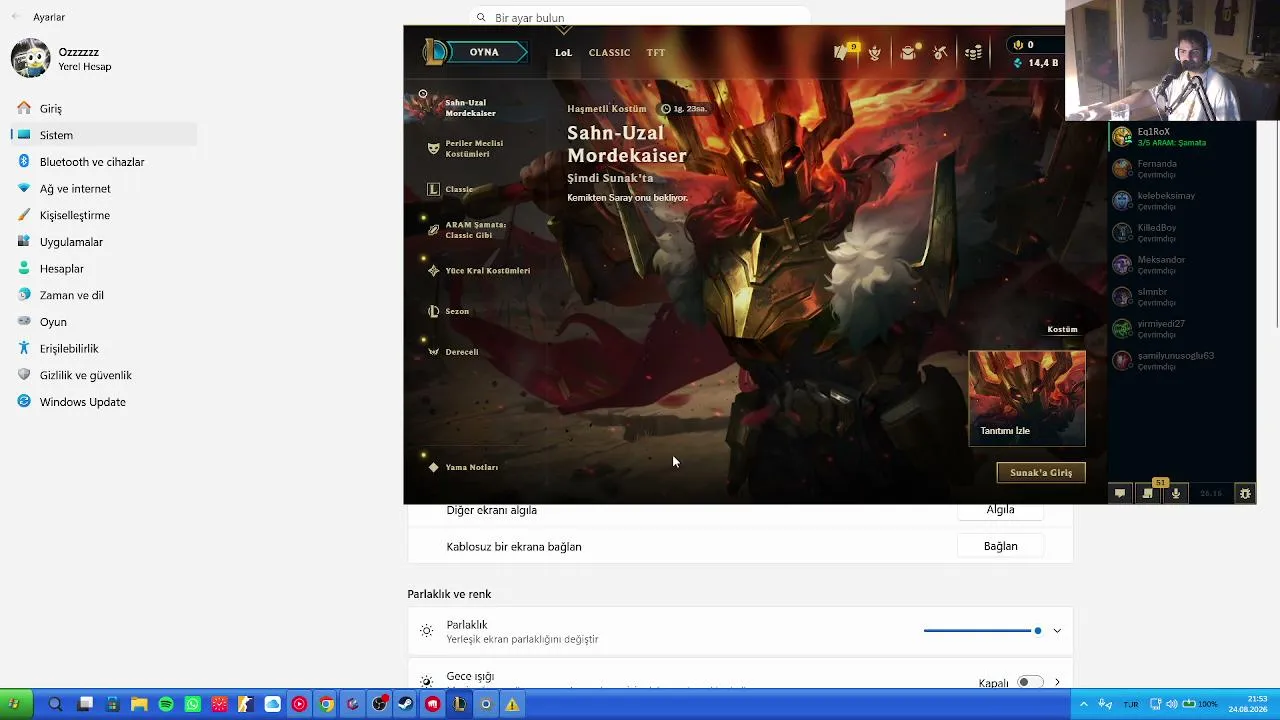Open OBS Studio from the taskbar
This screenshot has width=1280, height=720.
(x=379, y=704)
